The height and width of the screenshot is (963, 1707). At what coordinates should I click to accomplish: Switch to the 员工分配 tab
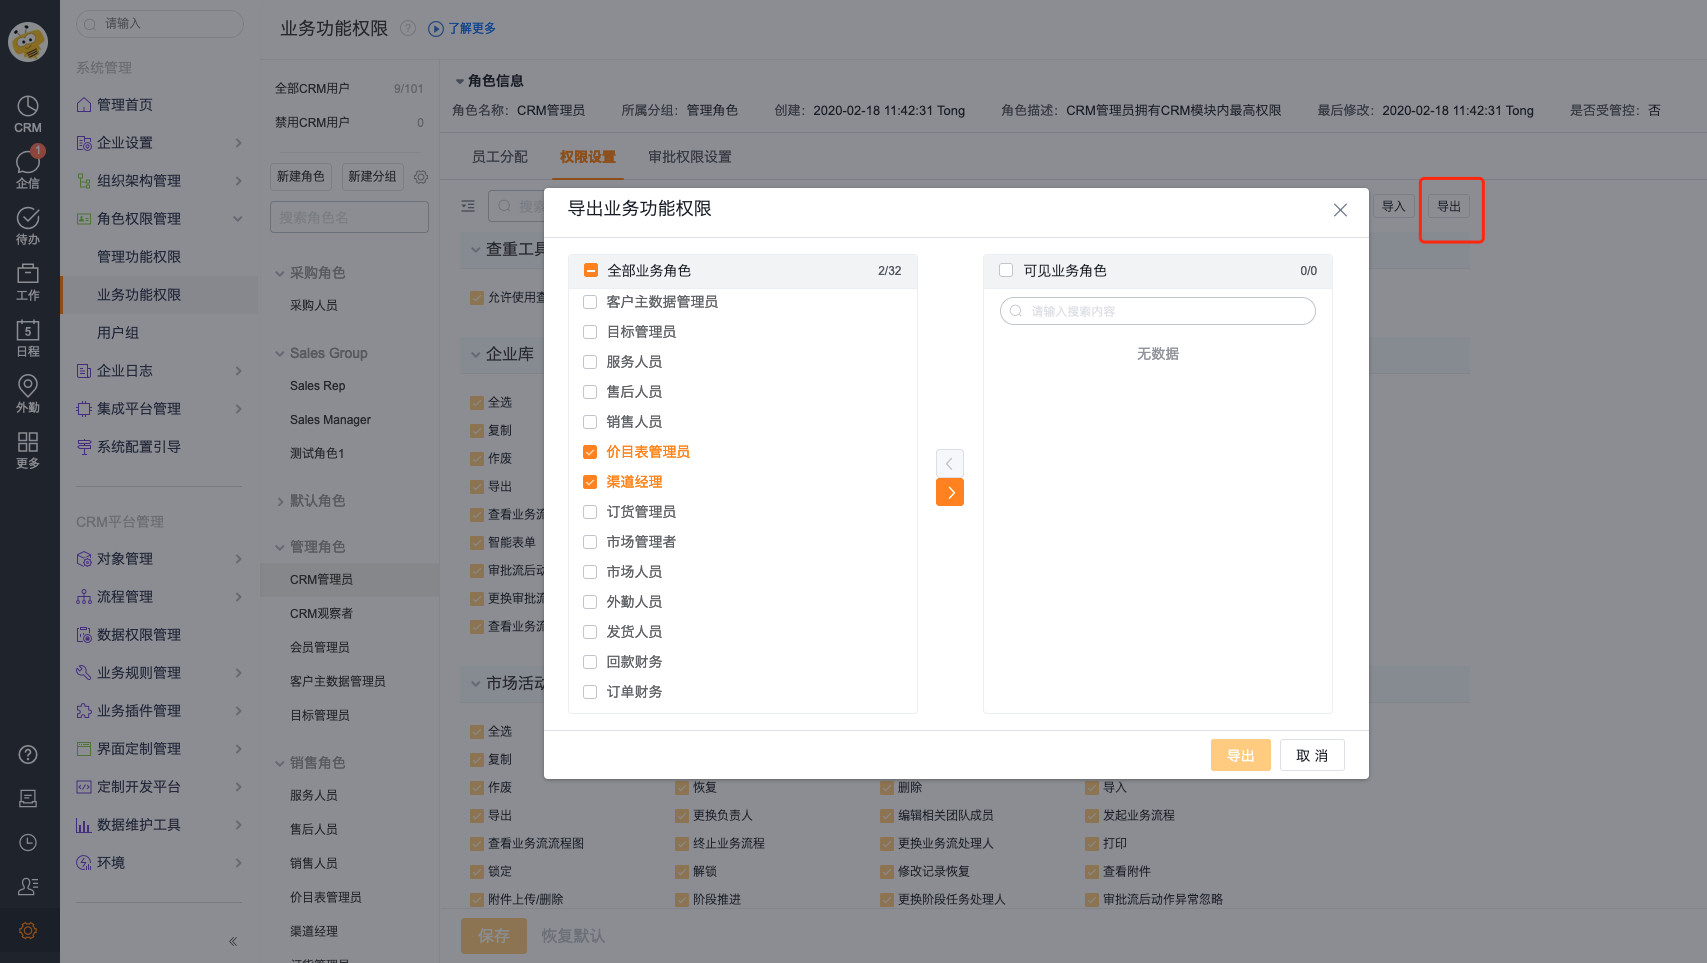499,157
